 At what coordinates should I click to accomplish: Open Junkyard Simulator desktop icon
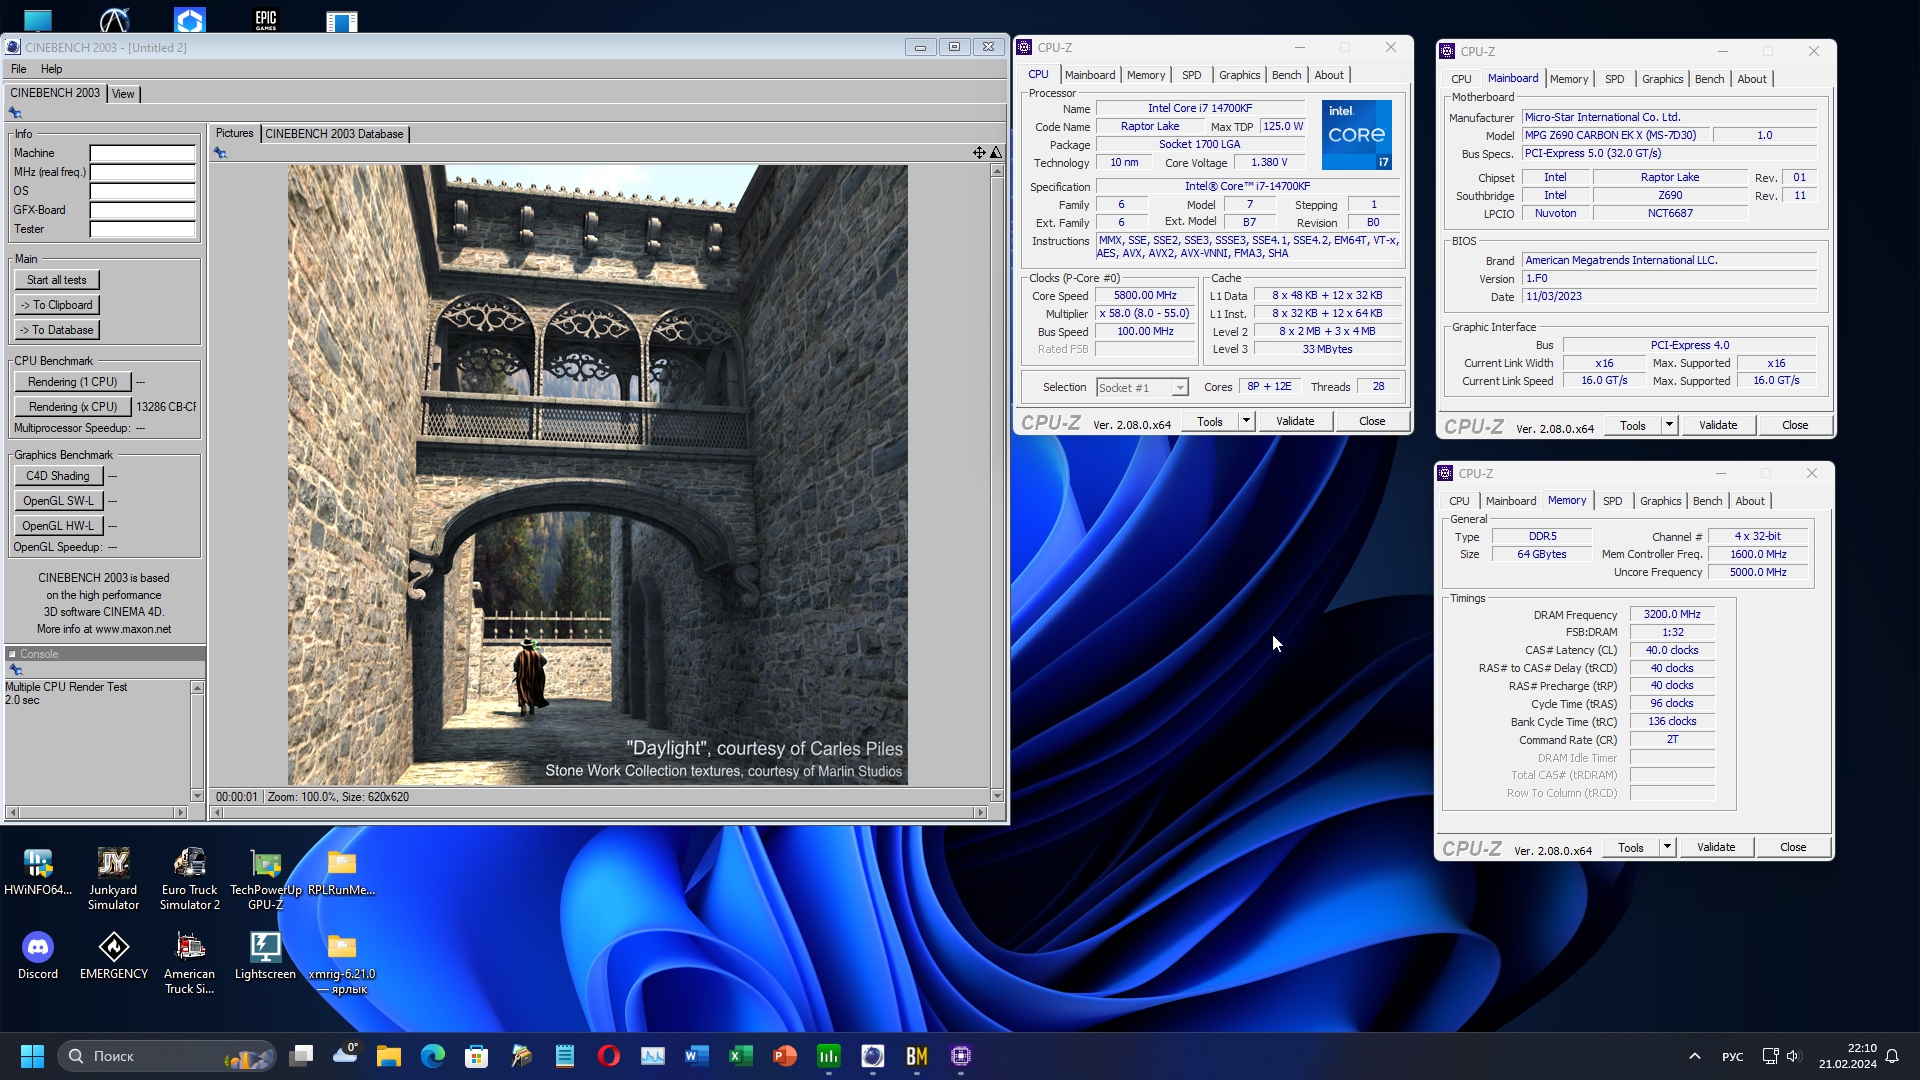[114, 879]
